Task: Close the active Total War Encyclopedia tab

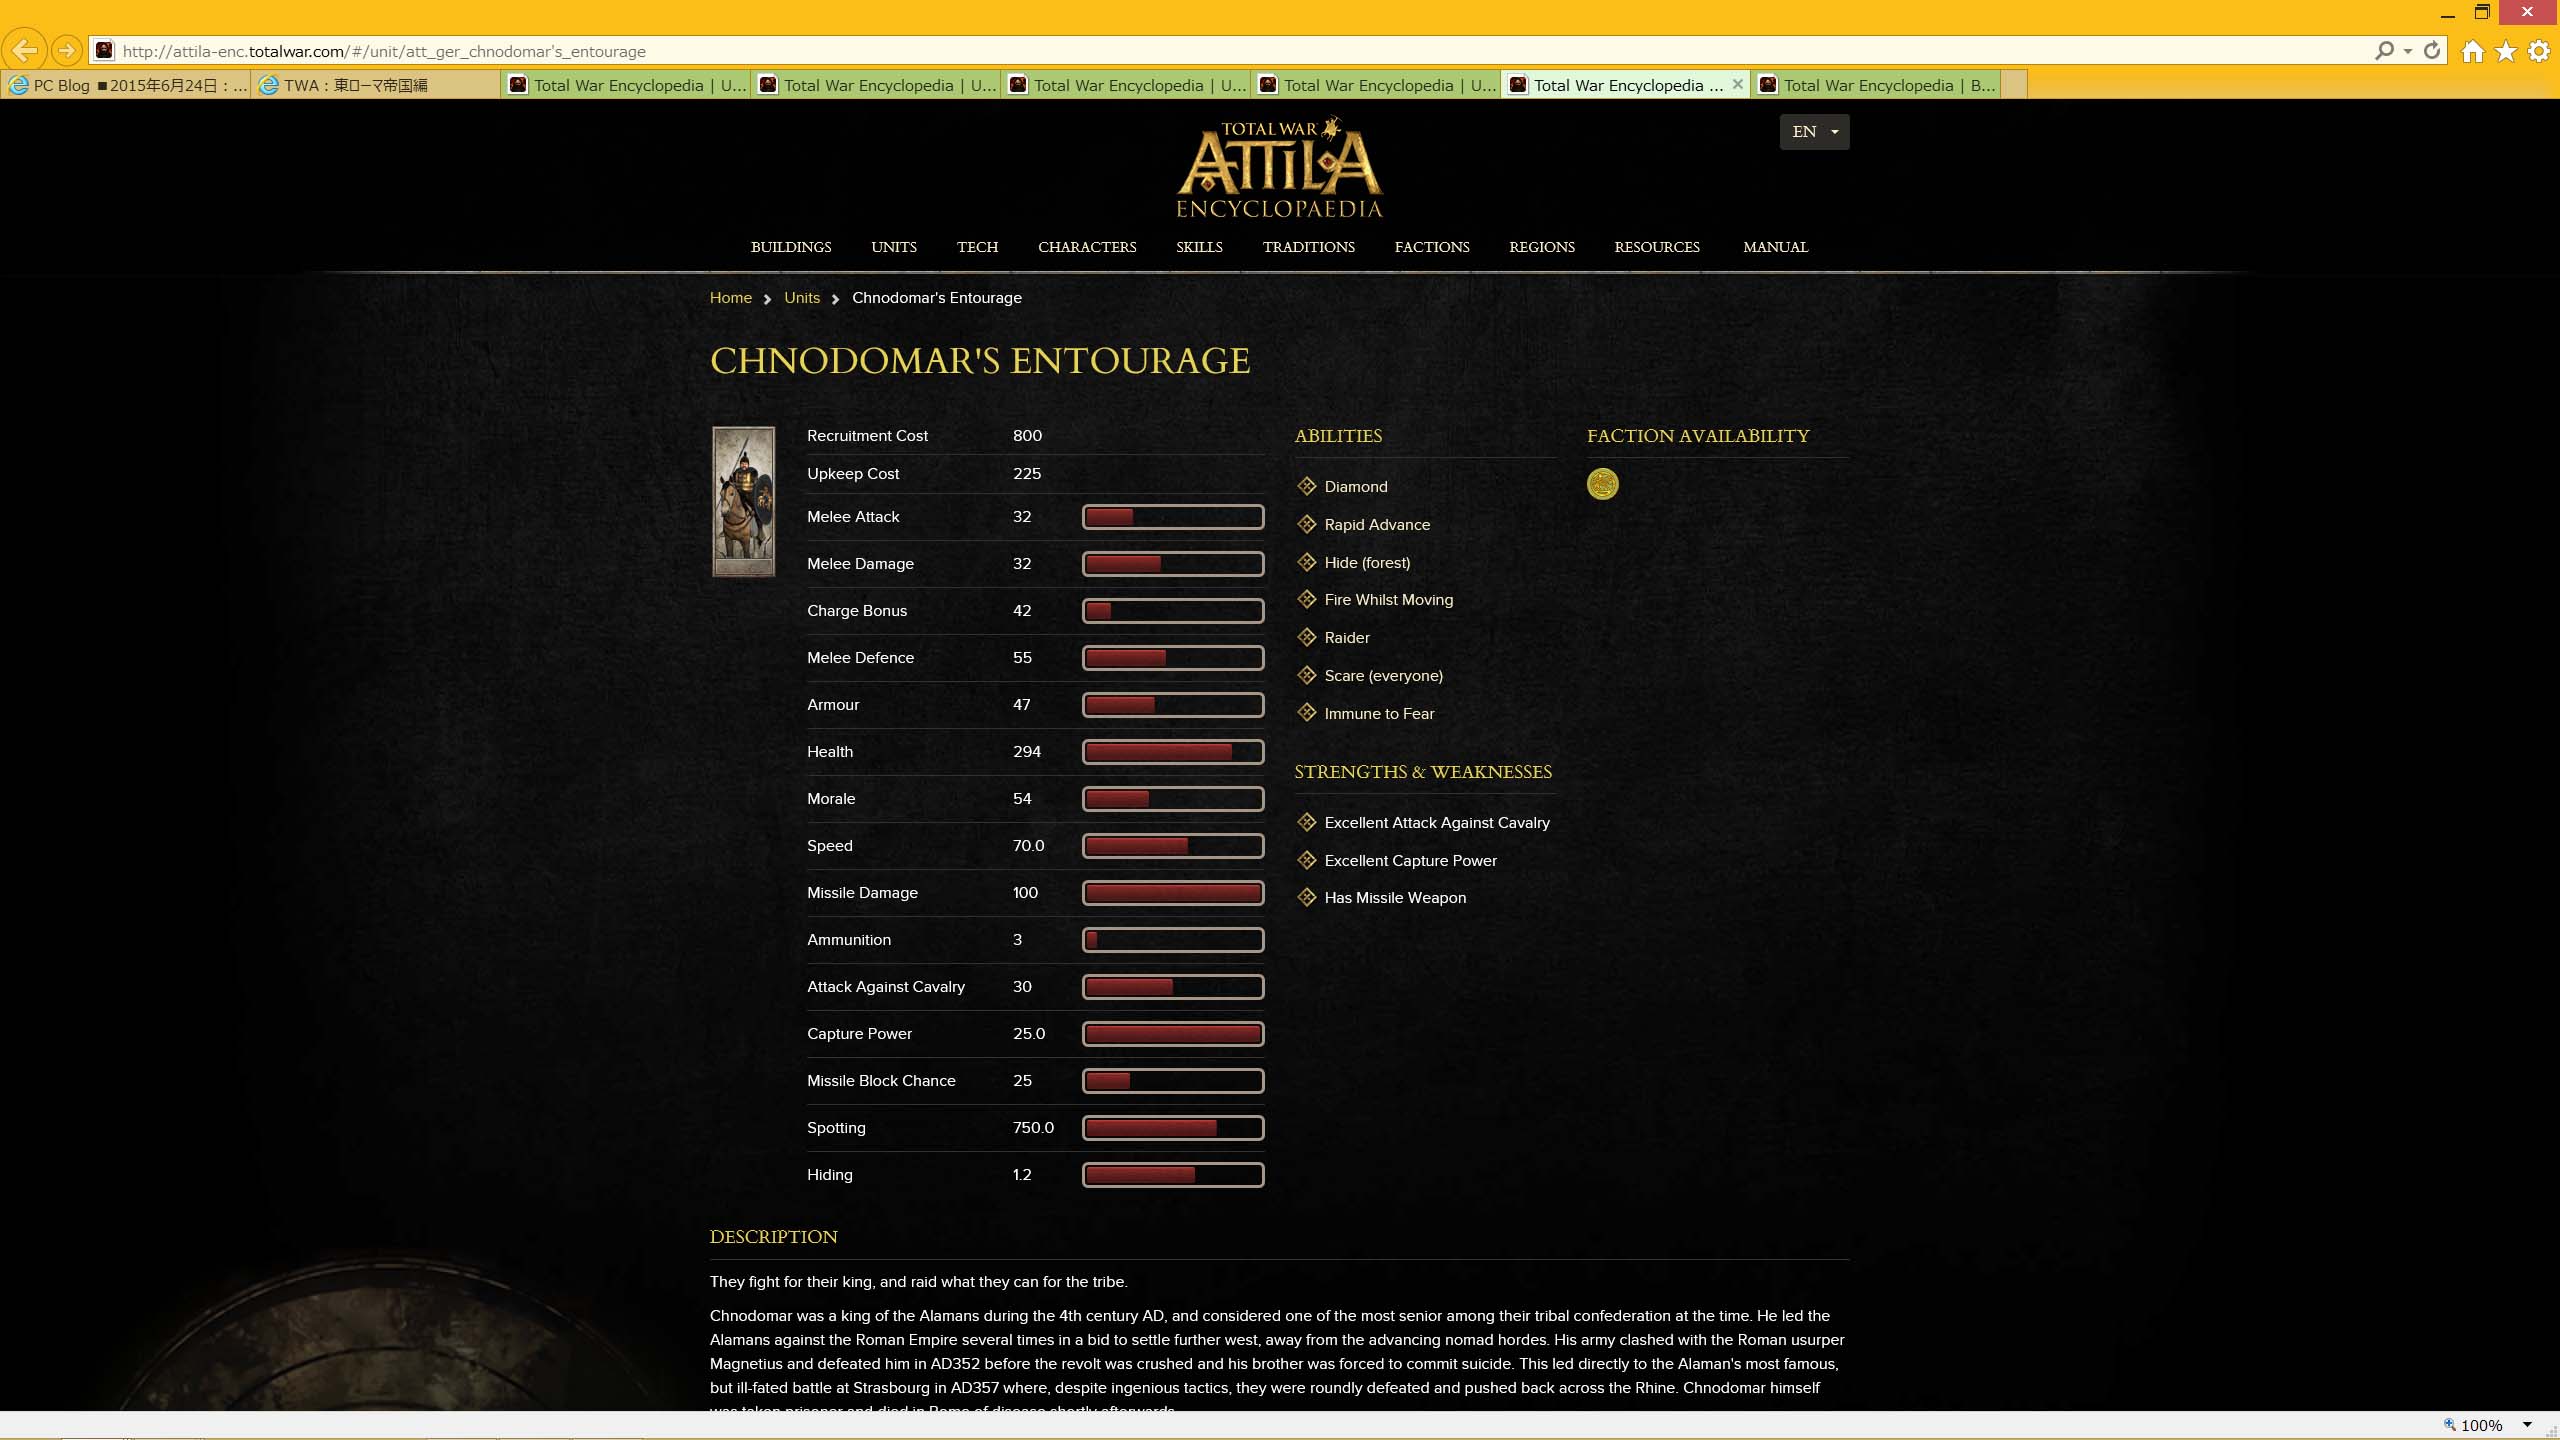Action: 1738,85
